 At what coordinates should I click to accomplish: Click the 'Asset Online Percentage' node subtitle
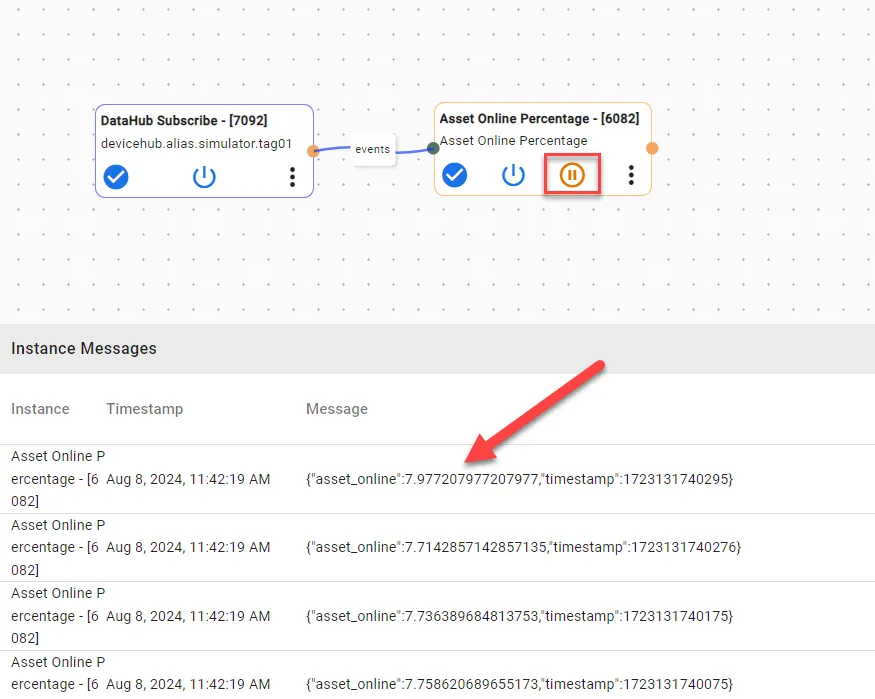coord(513,141)
